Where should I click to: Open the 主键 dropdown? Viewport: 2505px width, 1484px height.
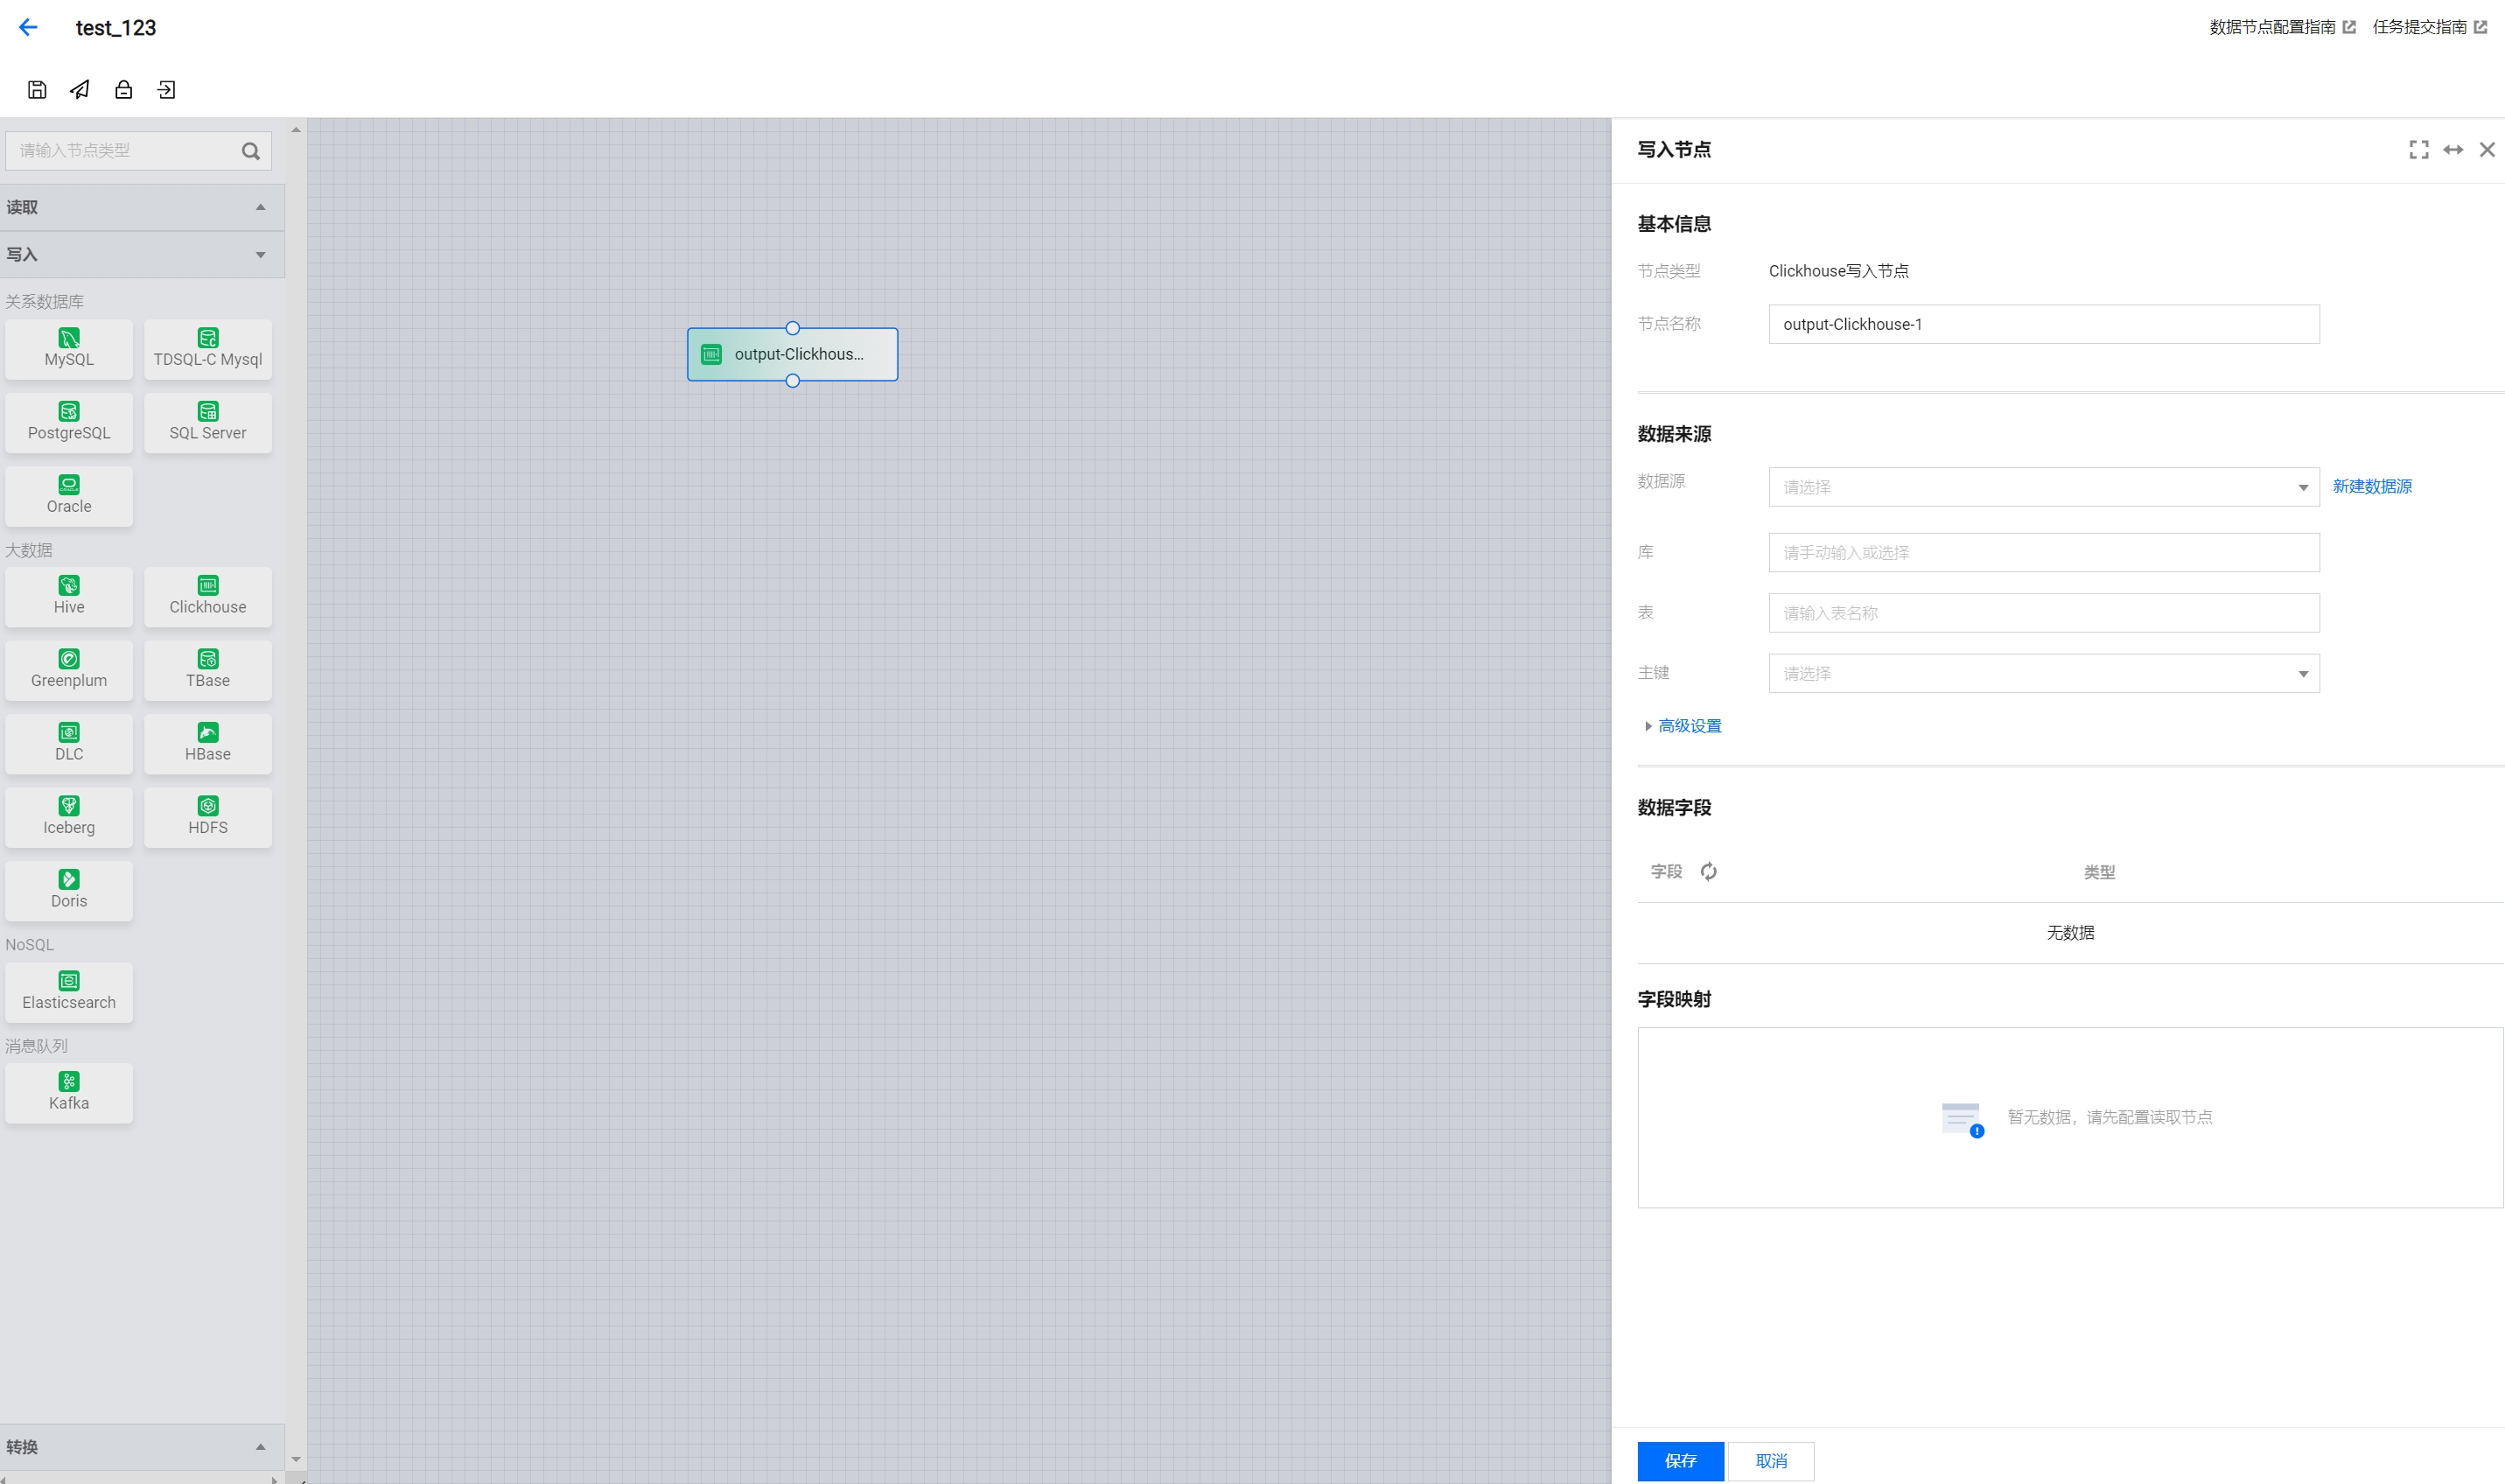2043,673
